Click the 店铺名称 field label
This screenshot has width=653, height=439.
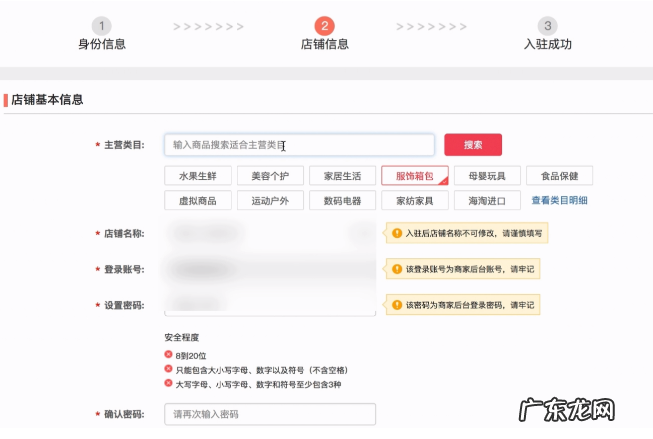[x=124, y=234]
